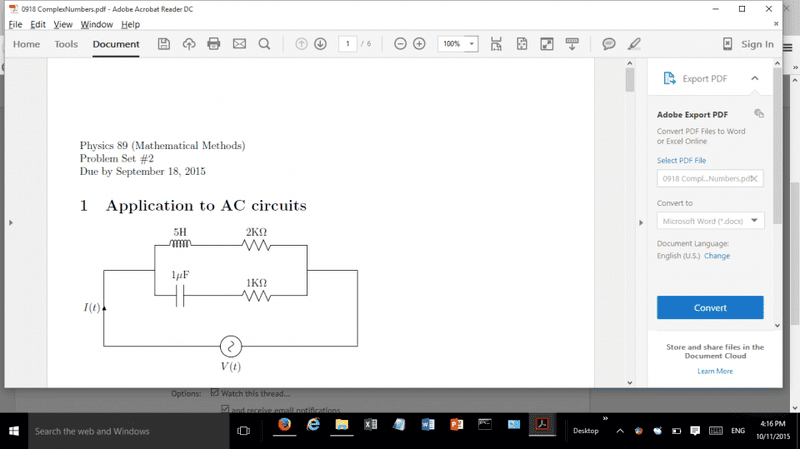Print the document using printer icon

214,44
